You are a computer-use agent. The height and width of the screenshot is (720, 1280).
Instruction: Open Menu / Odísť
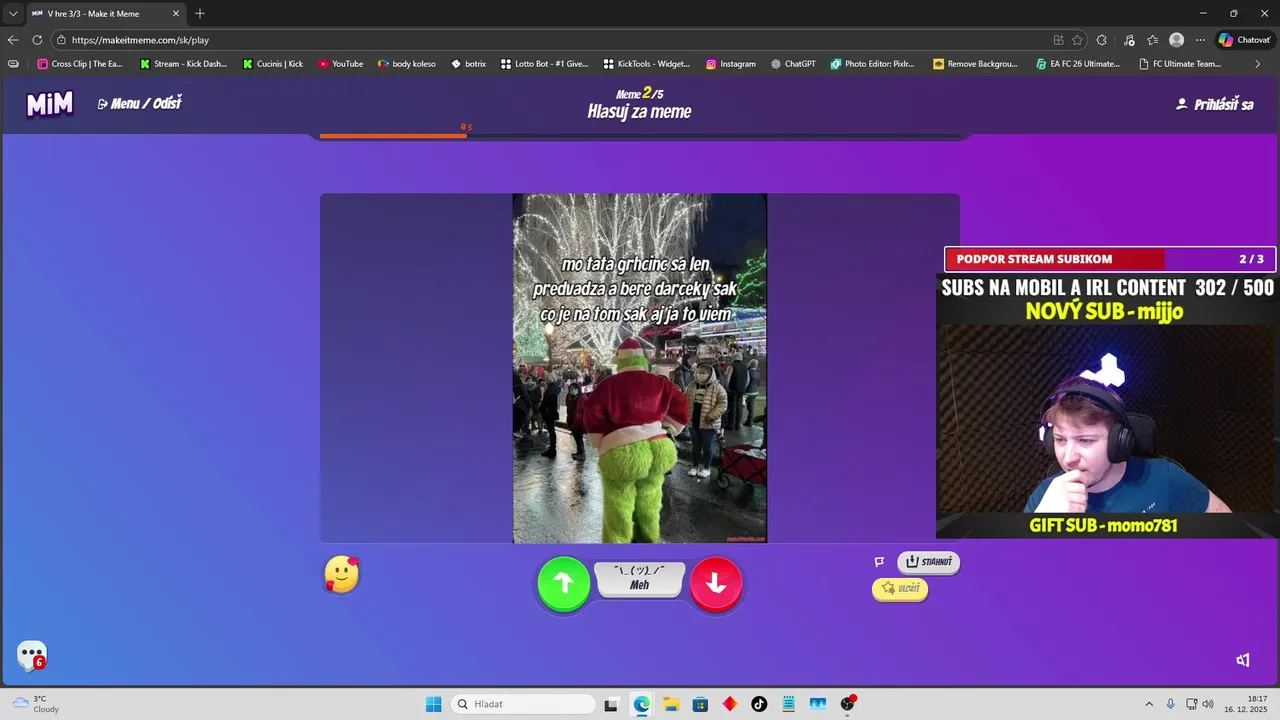click(140, 103)
